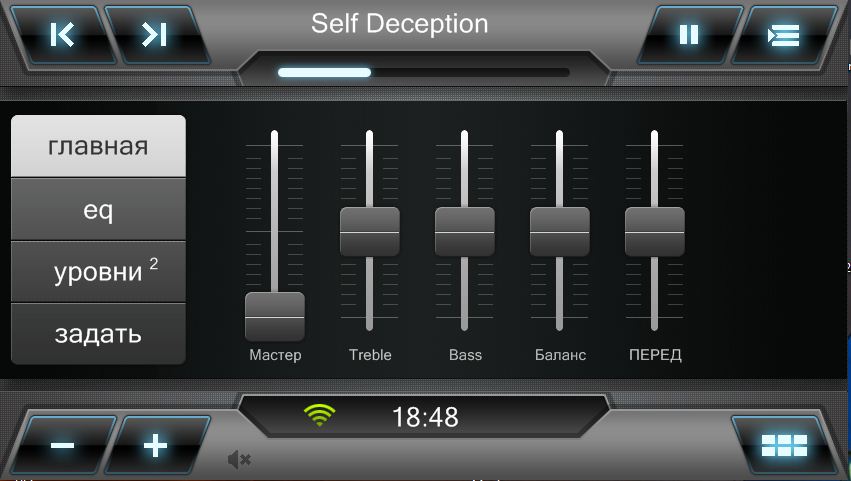
Task: Click the green Wi-Fi status icon
Action: point(319,415)
